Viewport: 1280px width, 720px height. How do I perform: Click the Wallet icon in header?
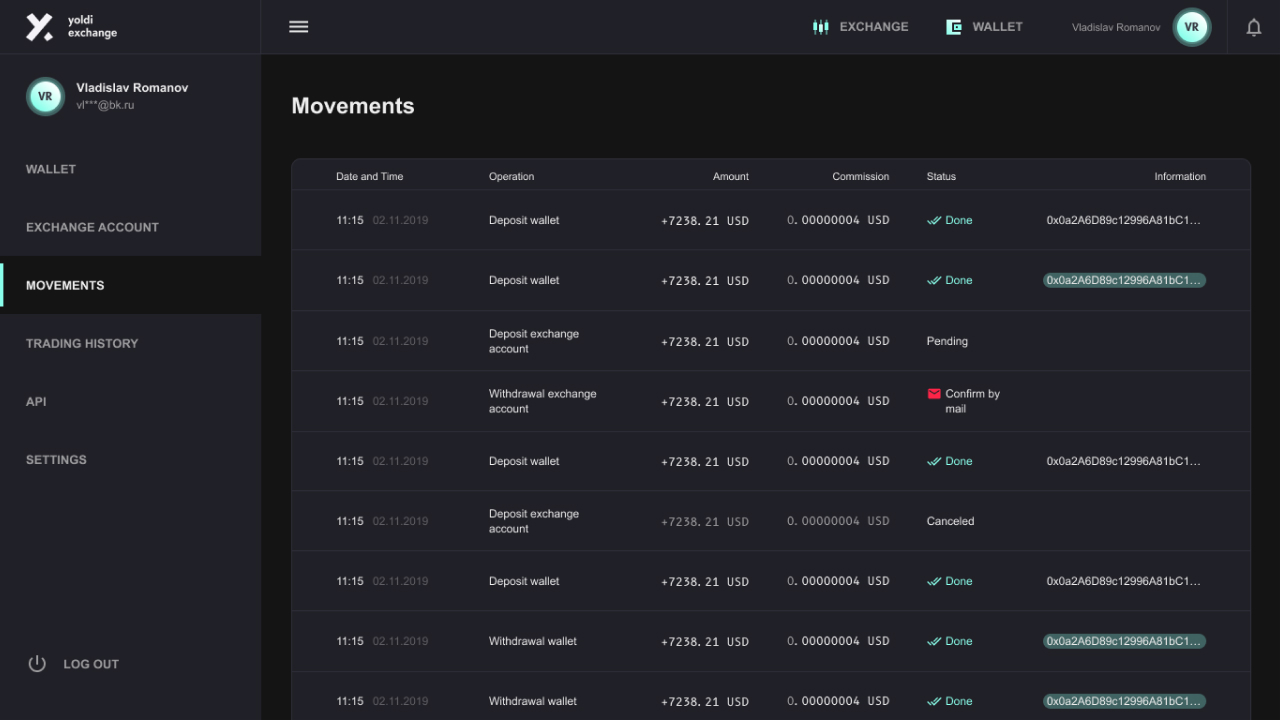point(954,27)
